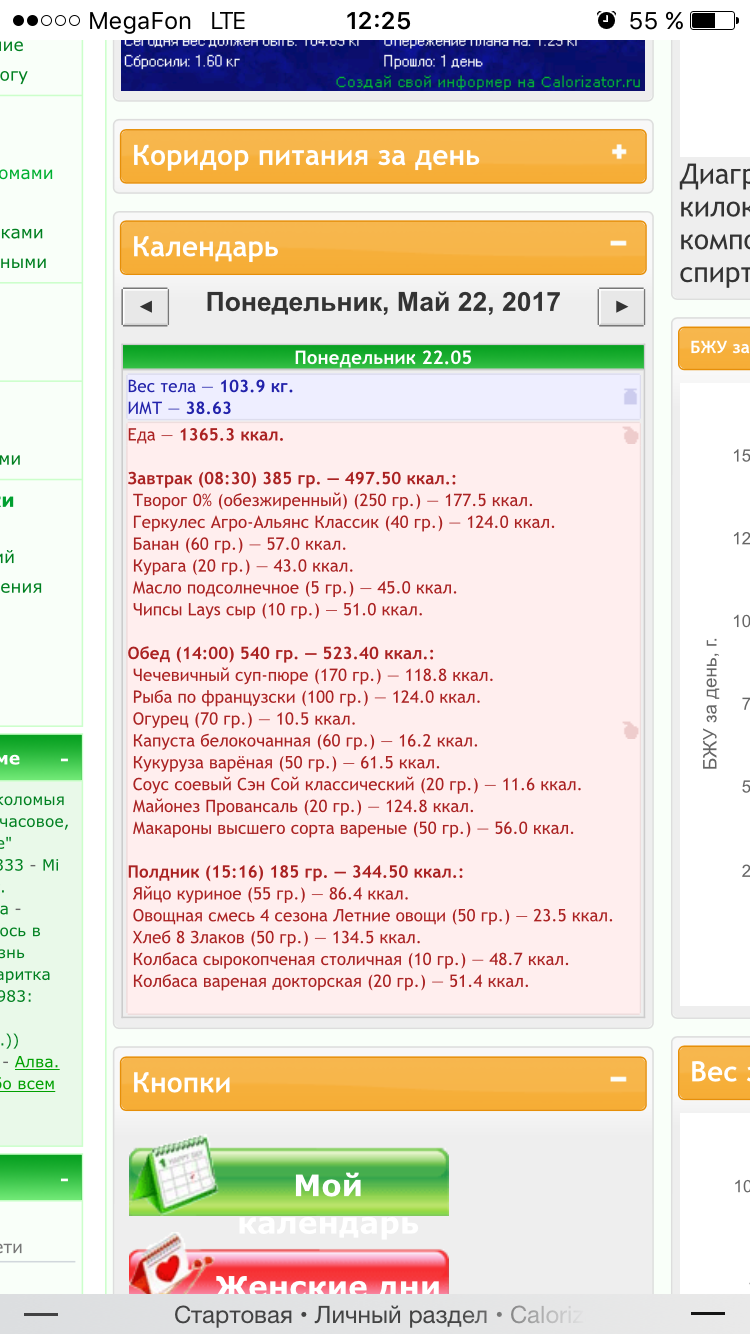Click 'Чипсы Lays сыр' food row
The width and height of the screenshot is (750, 1334).
[x=277, y=610]
